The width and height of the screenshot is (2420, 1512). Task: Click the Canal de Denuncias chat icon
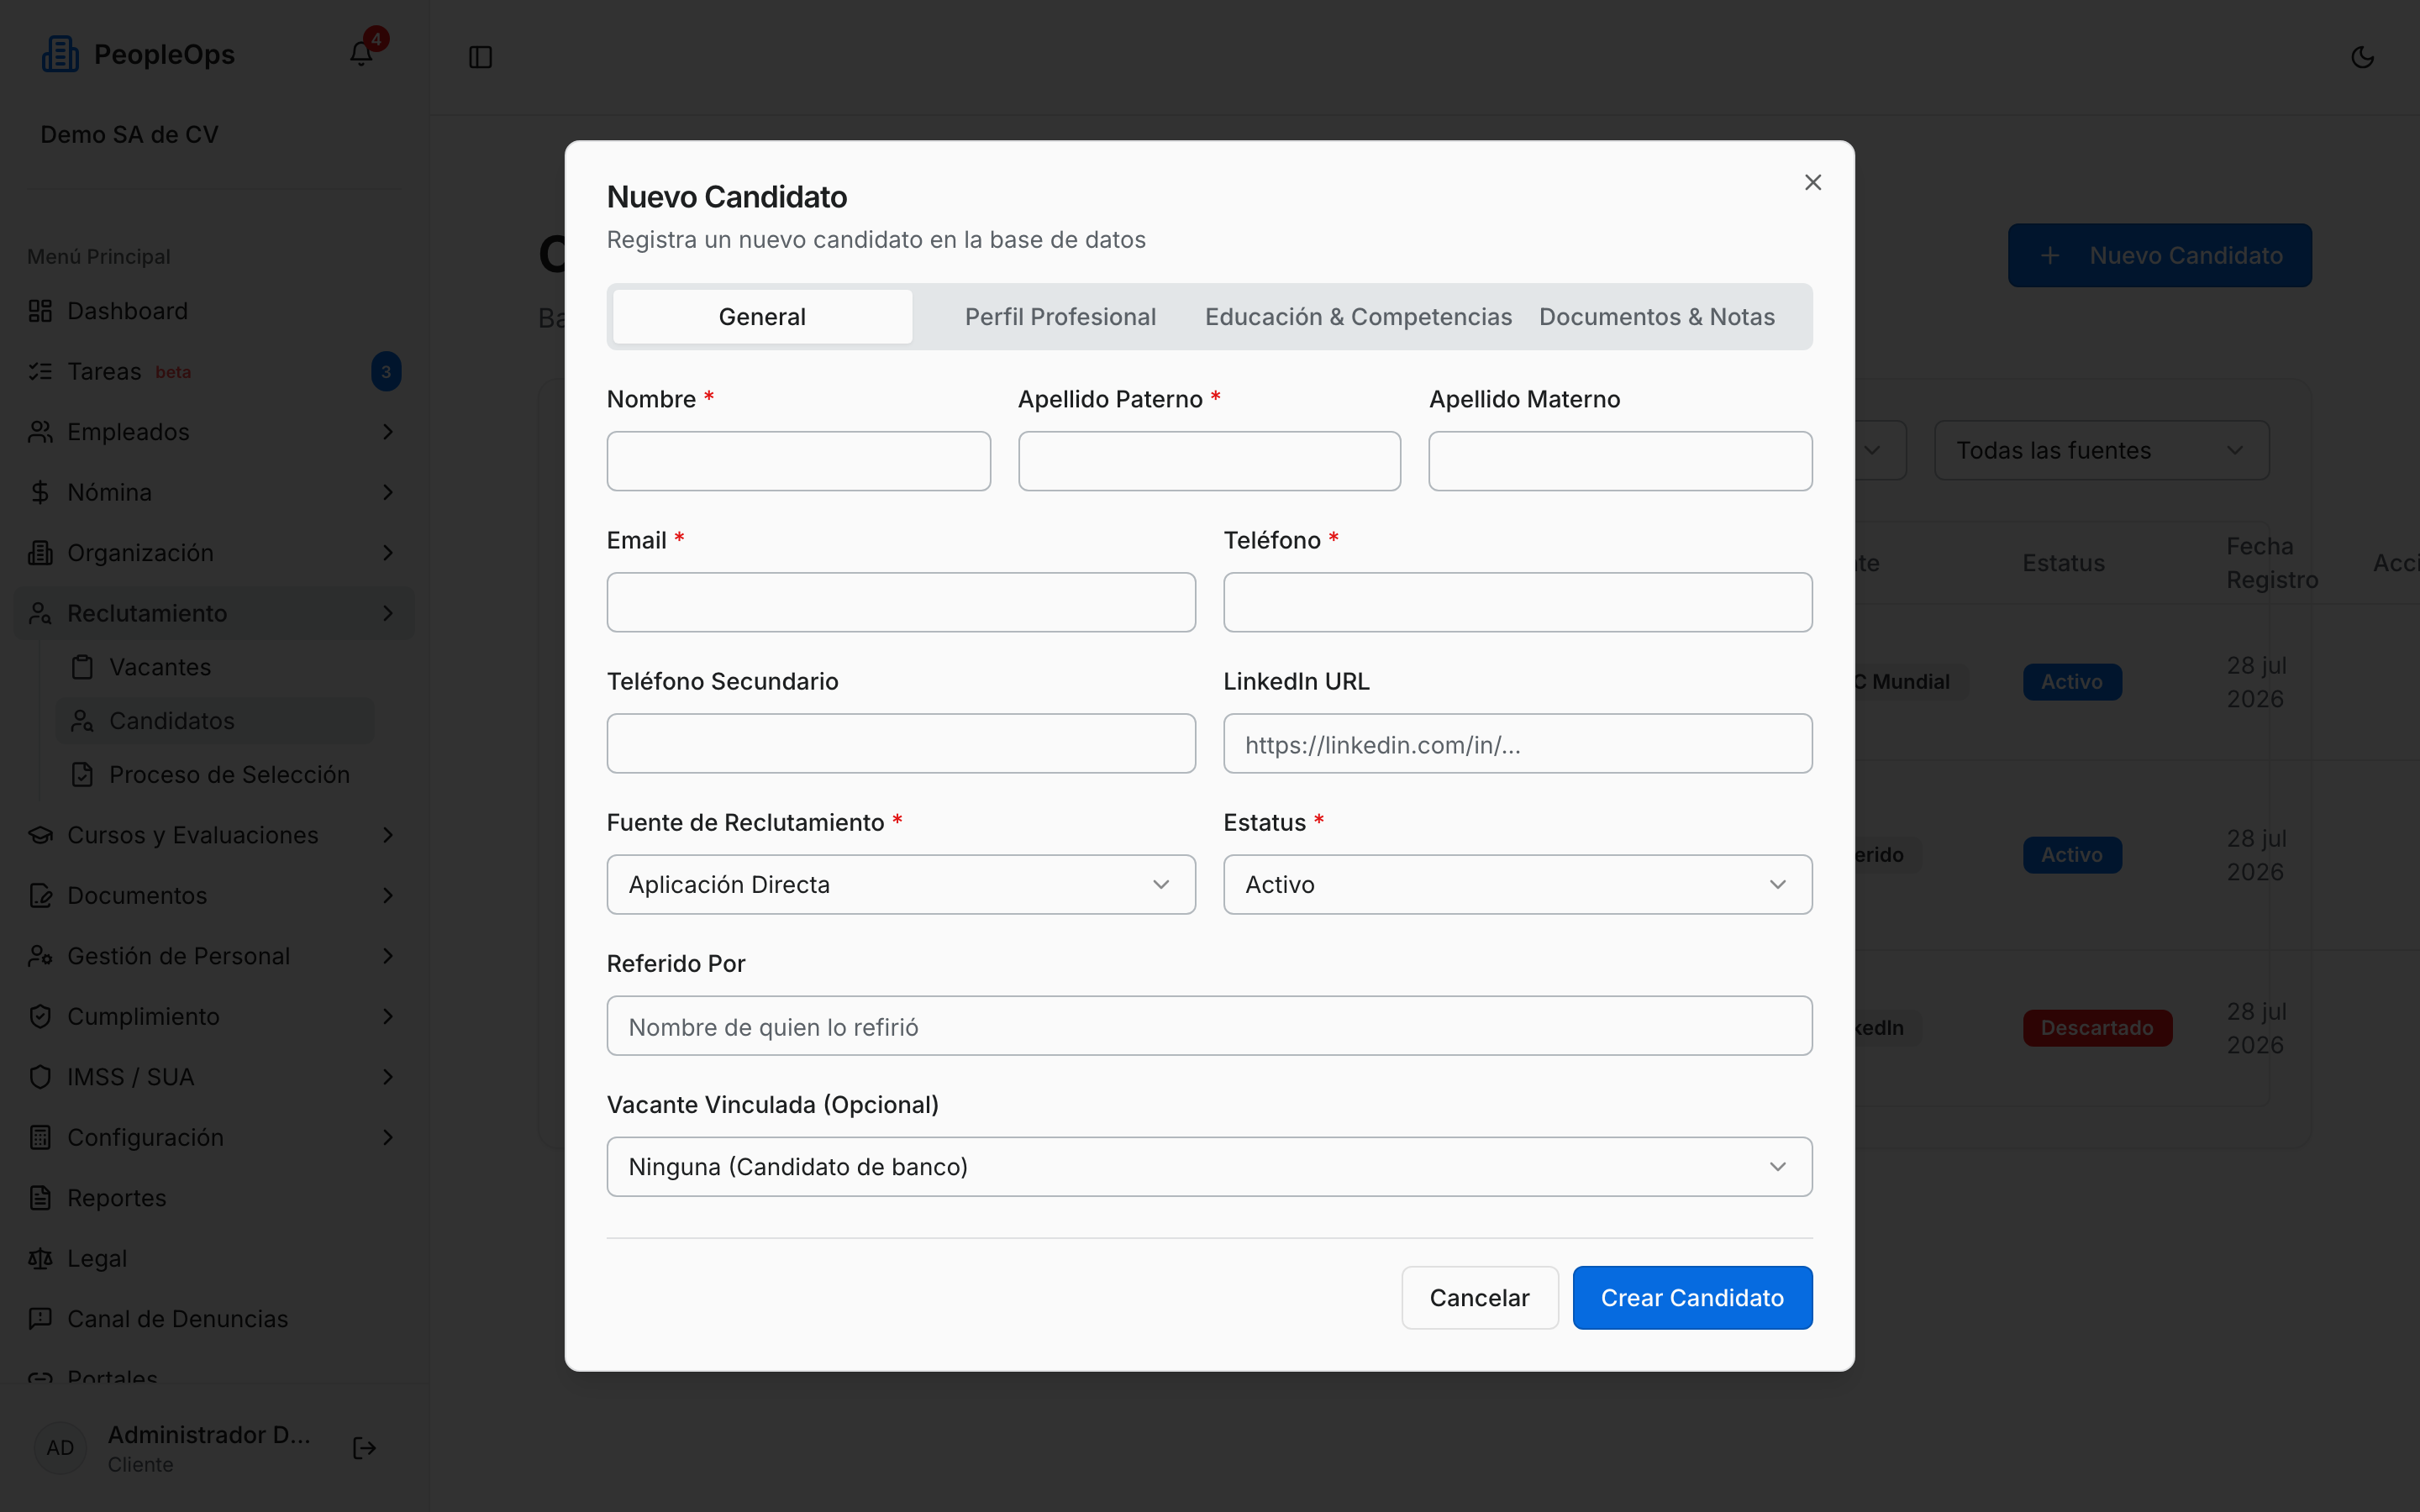(40, 1319)
